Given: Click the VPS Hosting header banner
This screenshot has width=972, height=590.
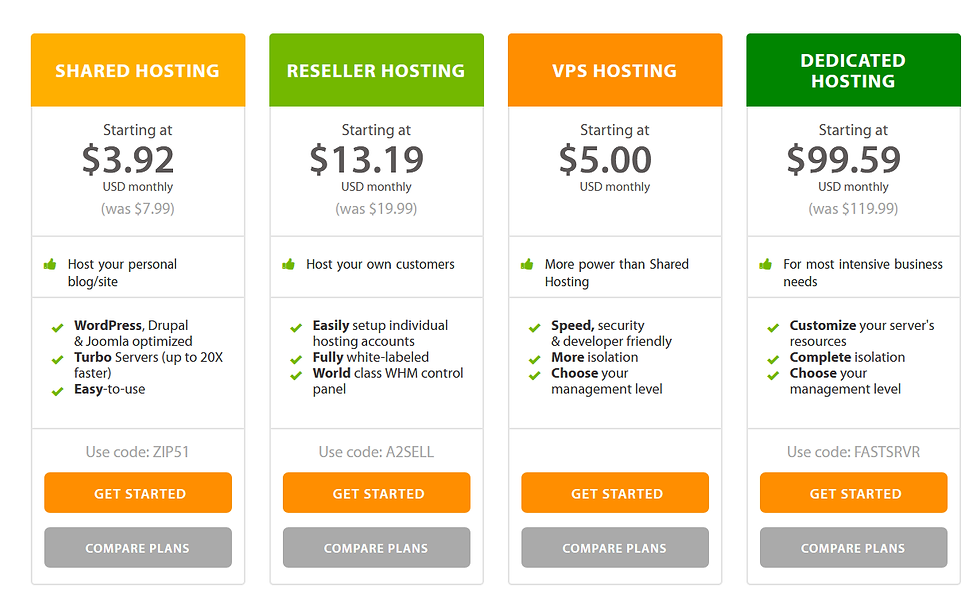Looking at the screenshot, I should pos(615,71).
